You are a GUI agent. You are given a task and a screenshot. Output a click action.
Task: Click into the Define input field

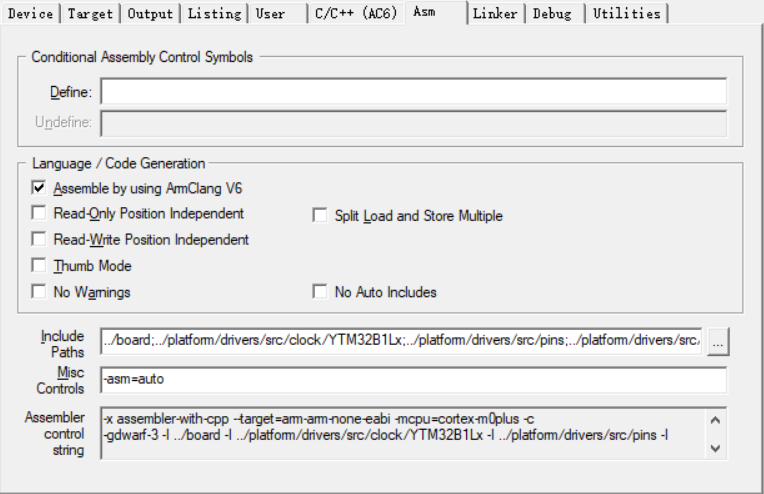pyautogui.click(x=413, y=92)
